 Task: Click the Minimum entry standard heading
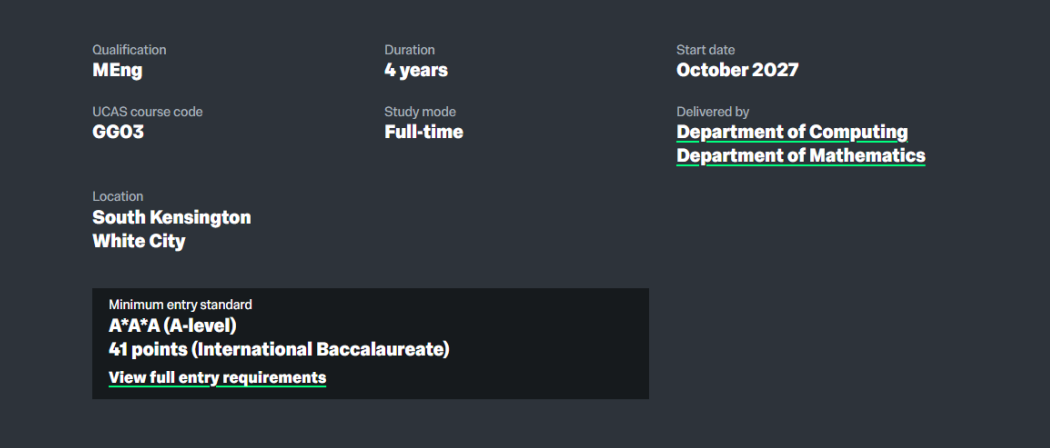click(180, 304)
